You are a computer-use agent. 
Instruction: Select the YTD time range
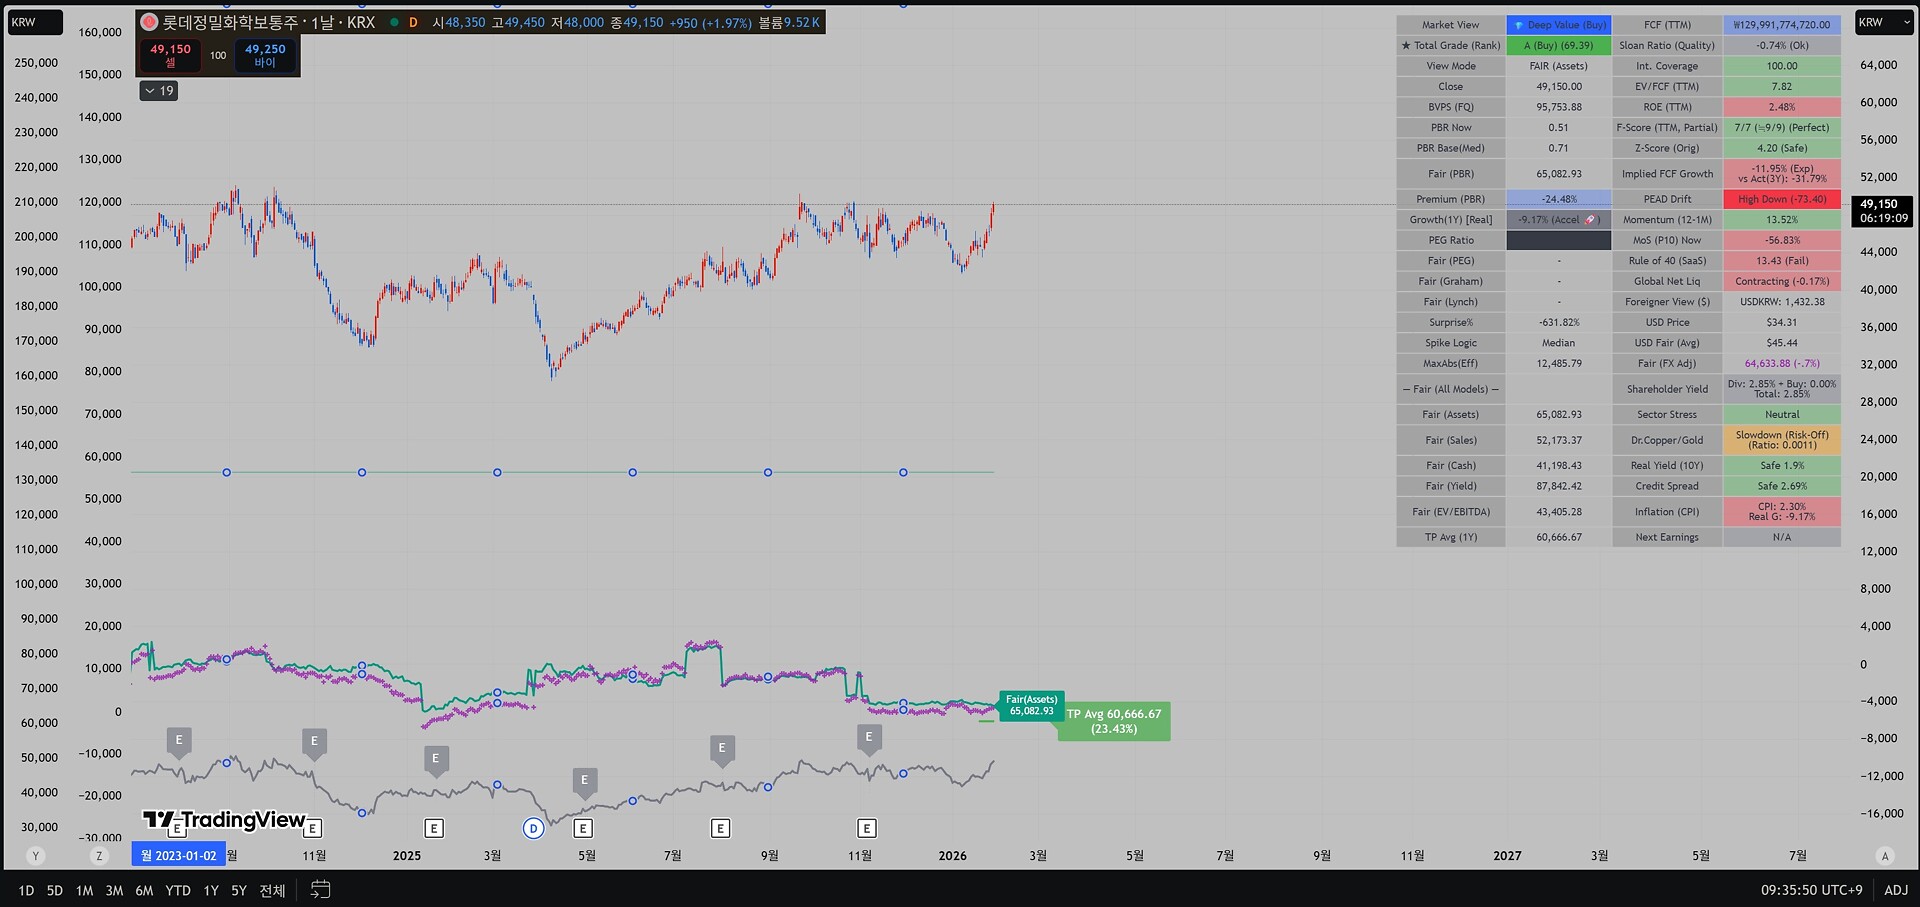(178, 890)
